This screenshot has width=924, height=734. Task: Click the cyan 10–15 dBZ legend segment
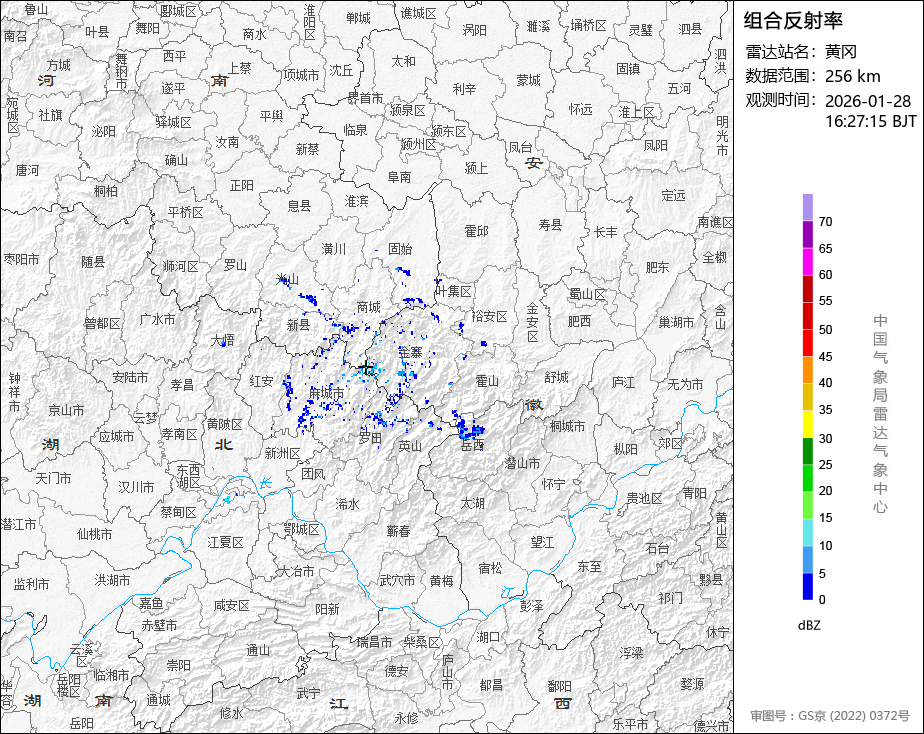[807, 532]
